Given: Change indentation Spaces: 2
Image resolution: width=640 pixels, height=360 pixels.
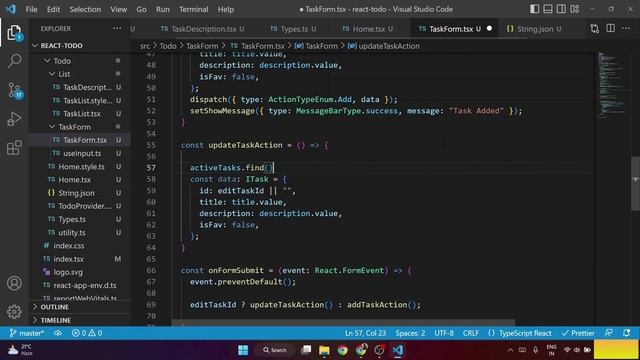Looking at the screenshot, I should coord(410,333).
